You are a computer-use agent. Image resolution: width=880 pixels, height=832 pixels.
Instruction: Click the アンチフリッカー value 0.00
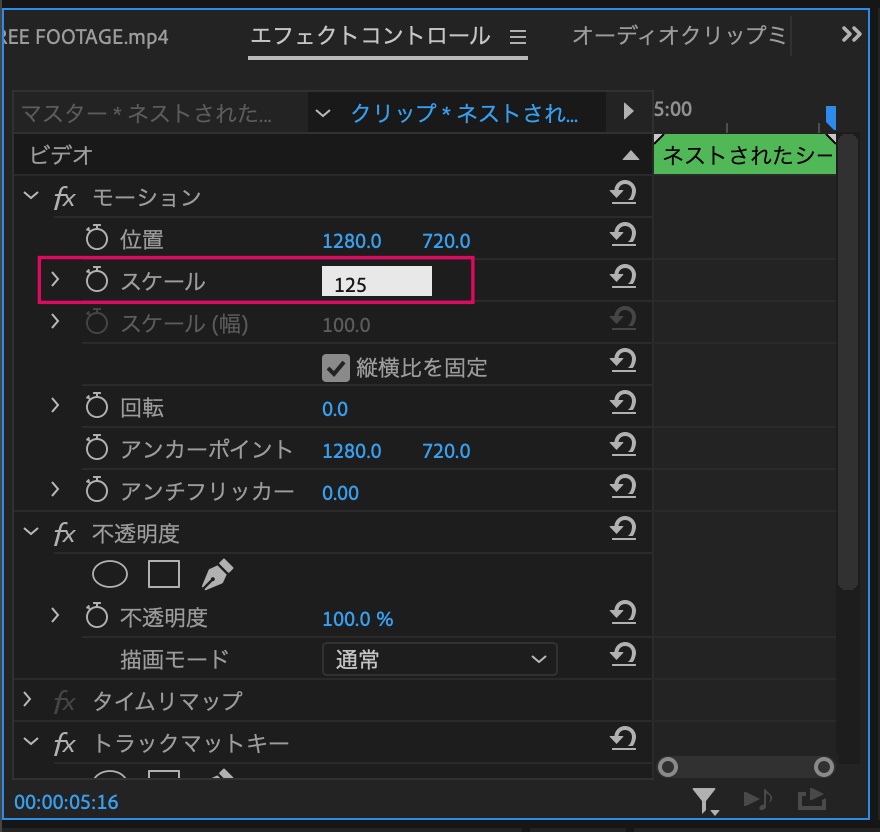340,493
